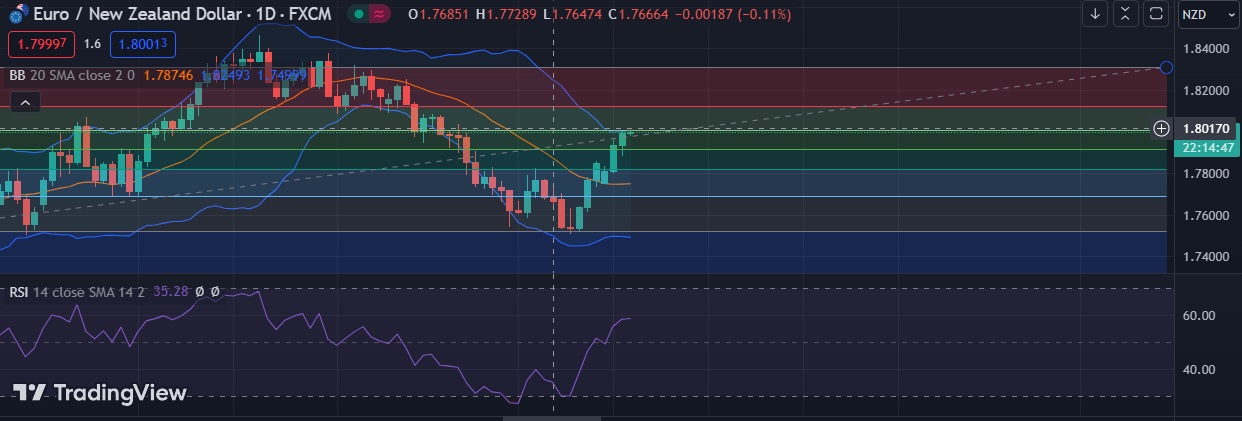1242x421 pixels.
Task: Click the RSI value 35.28
Action: click(x=171, y=292)
